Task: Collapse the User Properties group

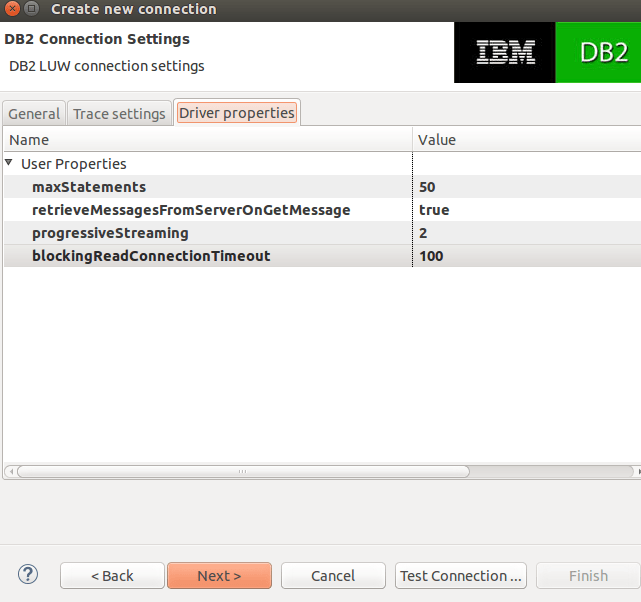Action: (9, 163)
